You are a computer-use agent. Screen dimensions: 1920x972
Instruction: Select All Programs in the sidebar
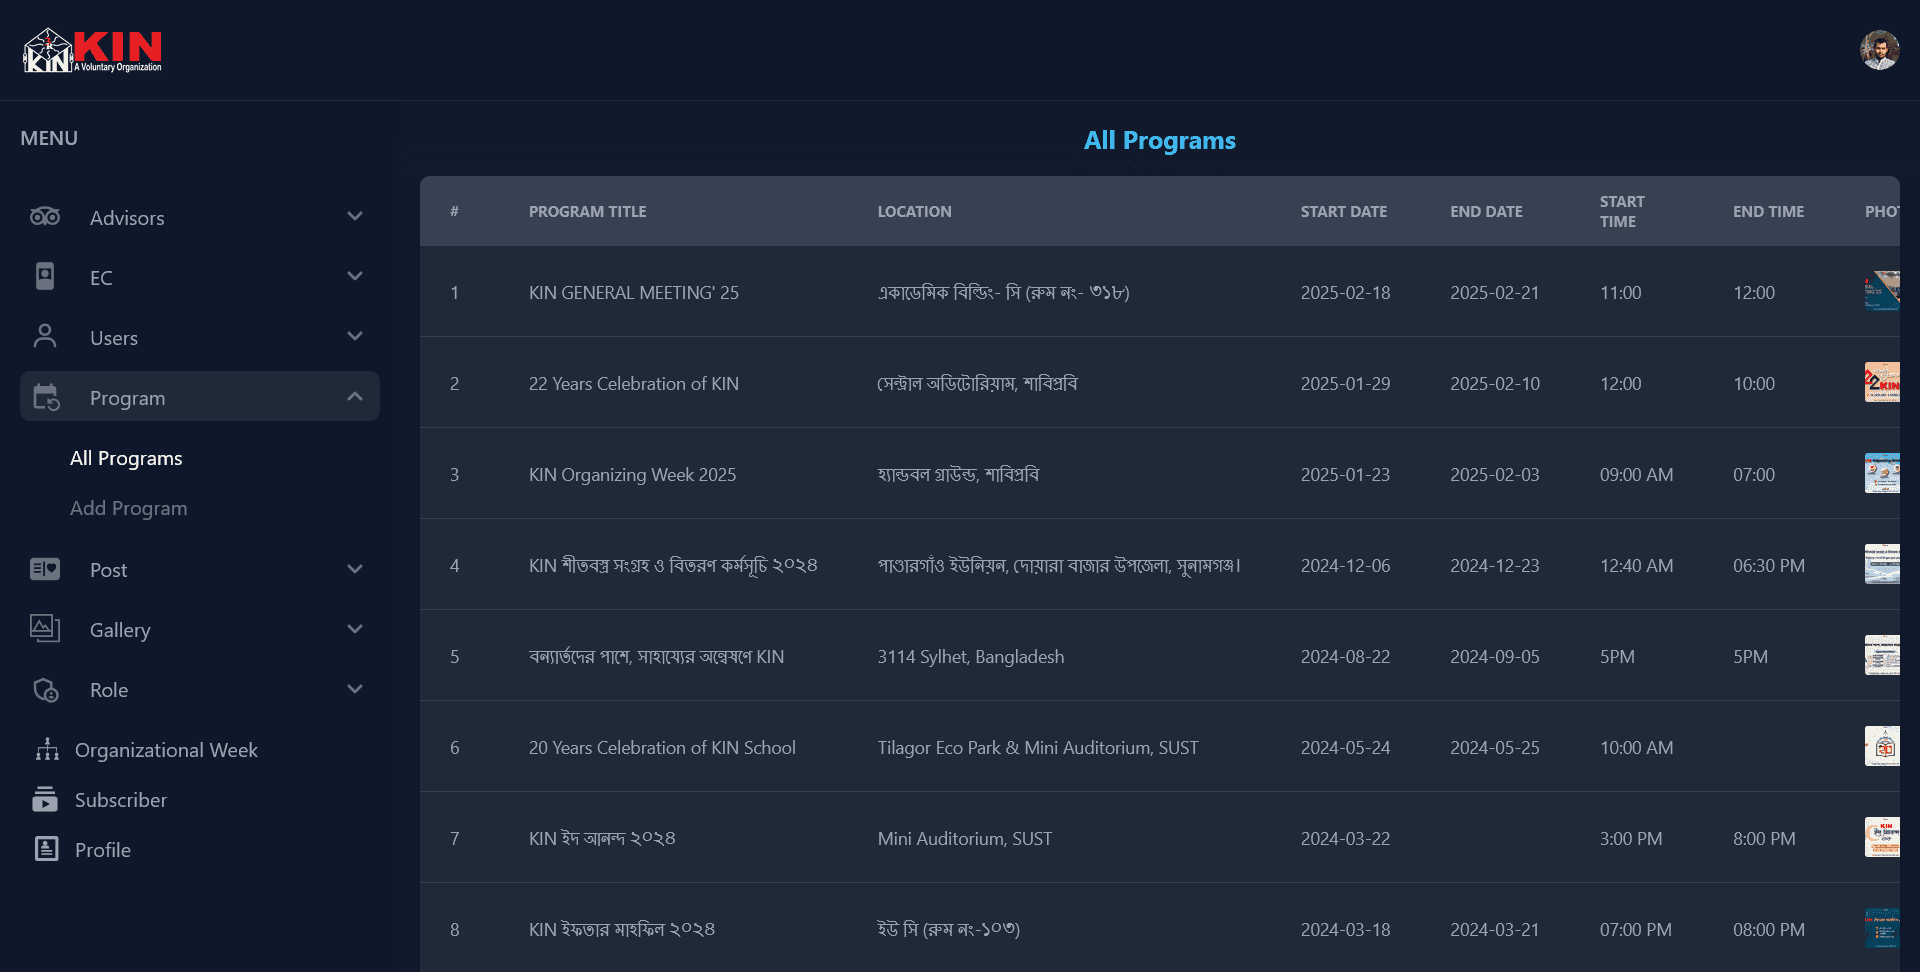126,458
